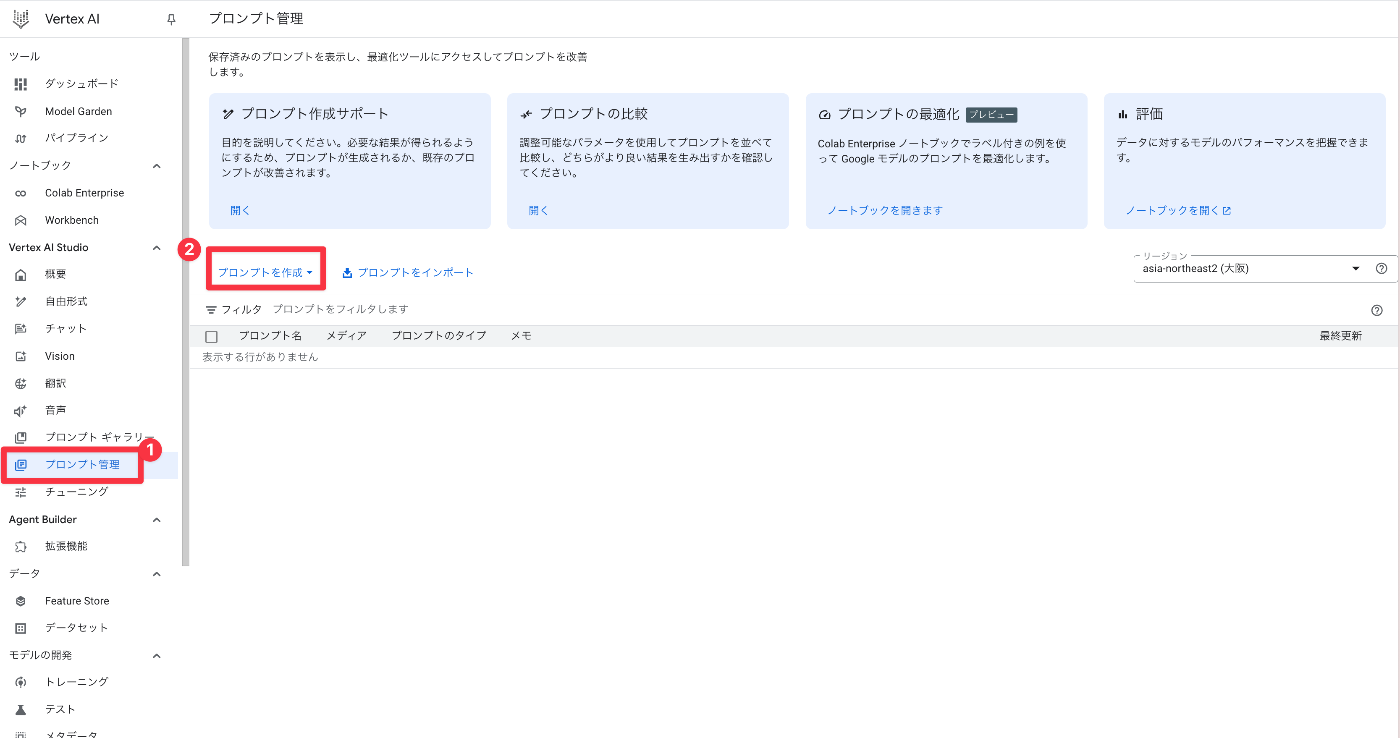Click the Model Garden sidebar icon
1400x738 pixels.
(x=21, y=111)
